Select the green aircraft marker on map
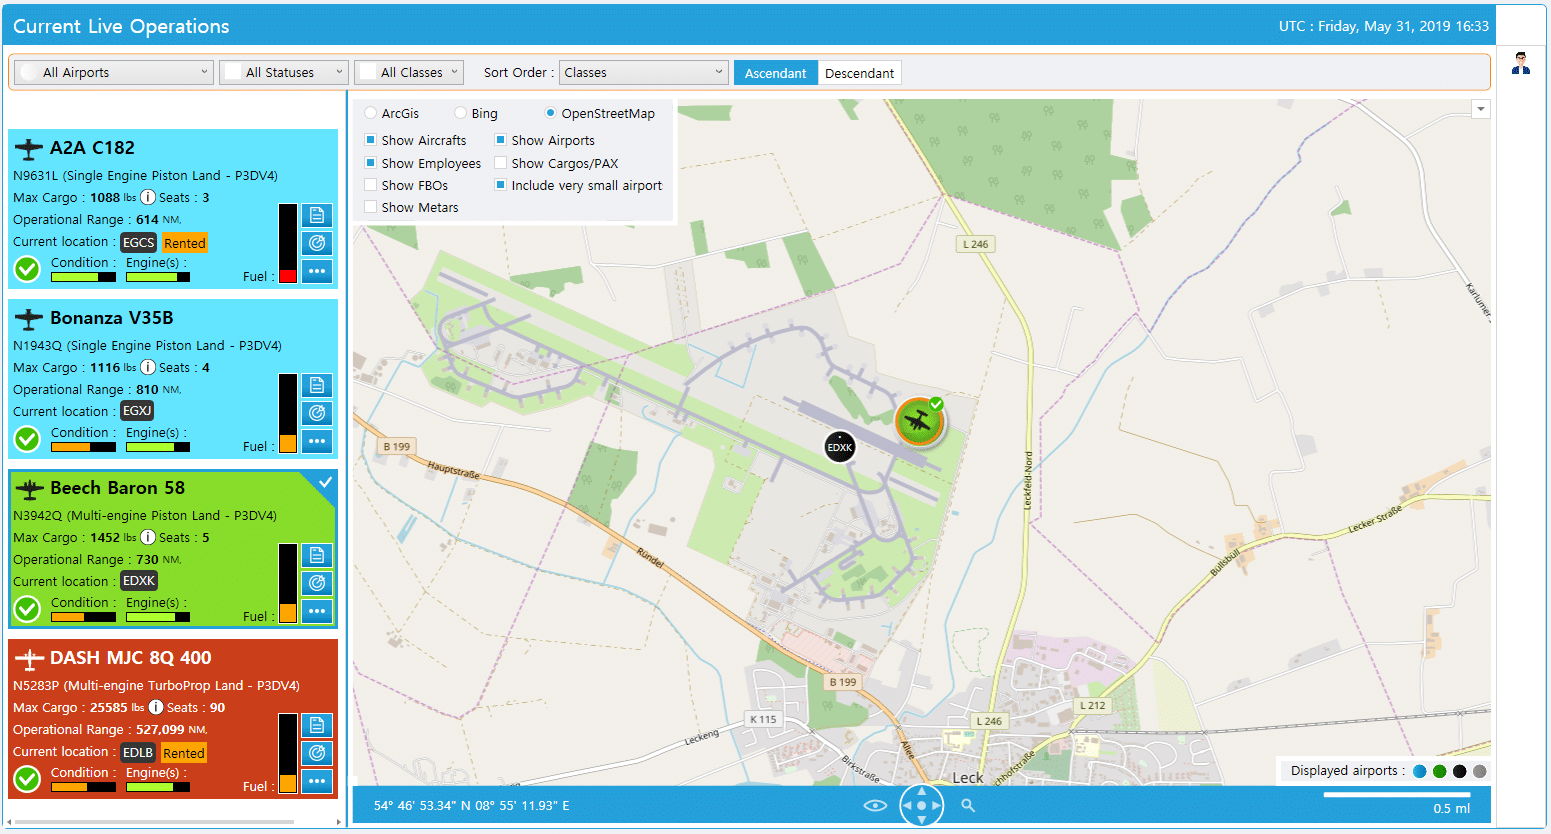This screenshot has width=1551, height=834. point(918,422)
